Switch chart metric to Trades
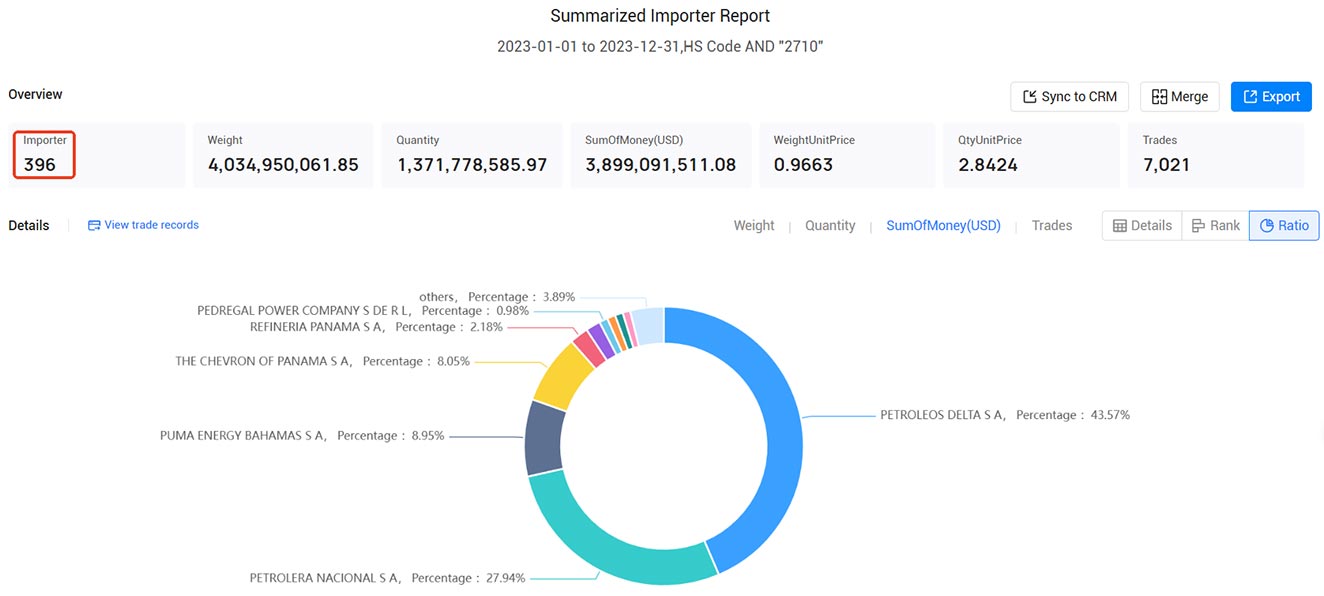 (x=1052, y=226)
